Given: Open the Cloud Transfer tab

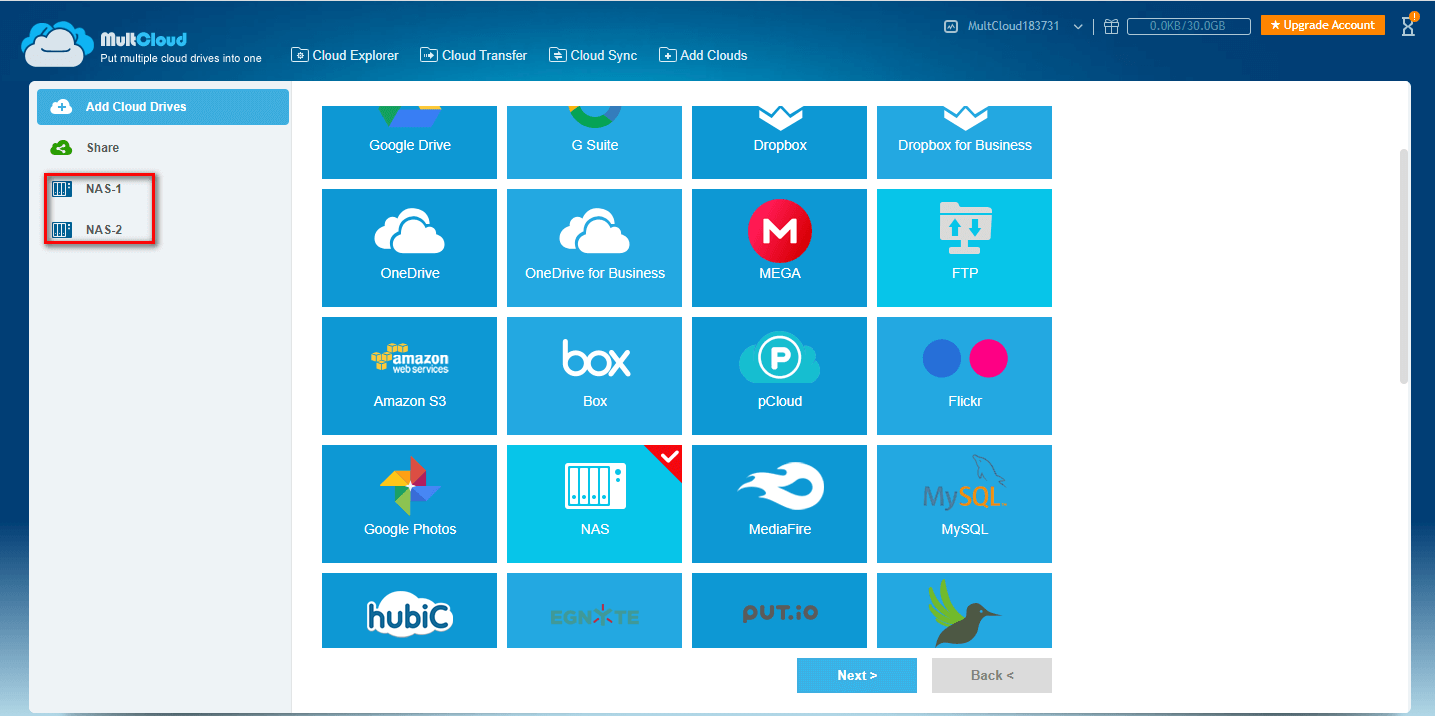Looking at the screenshot, I should (x=473, y=55).
